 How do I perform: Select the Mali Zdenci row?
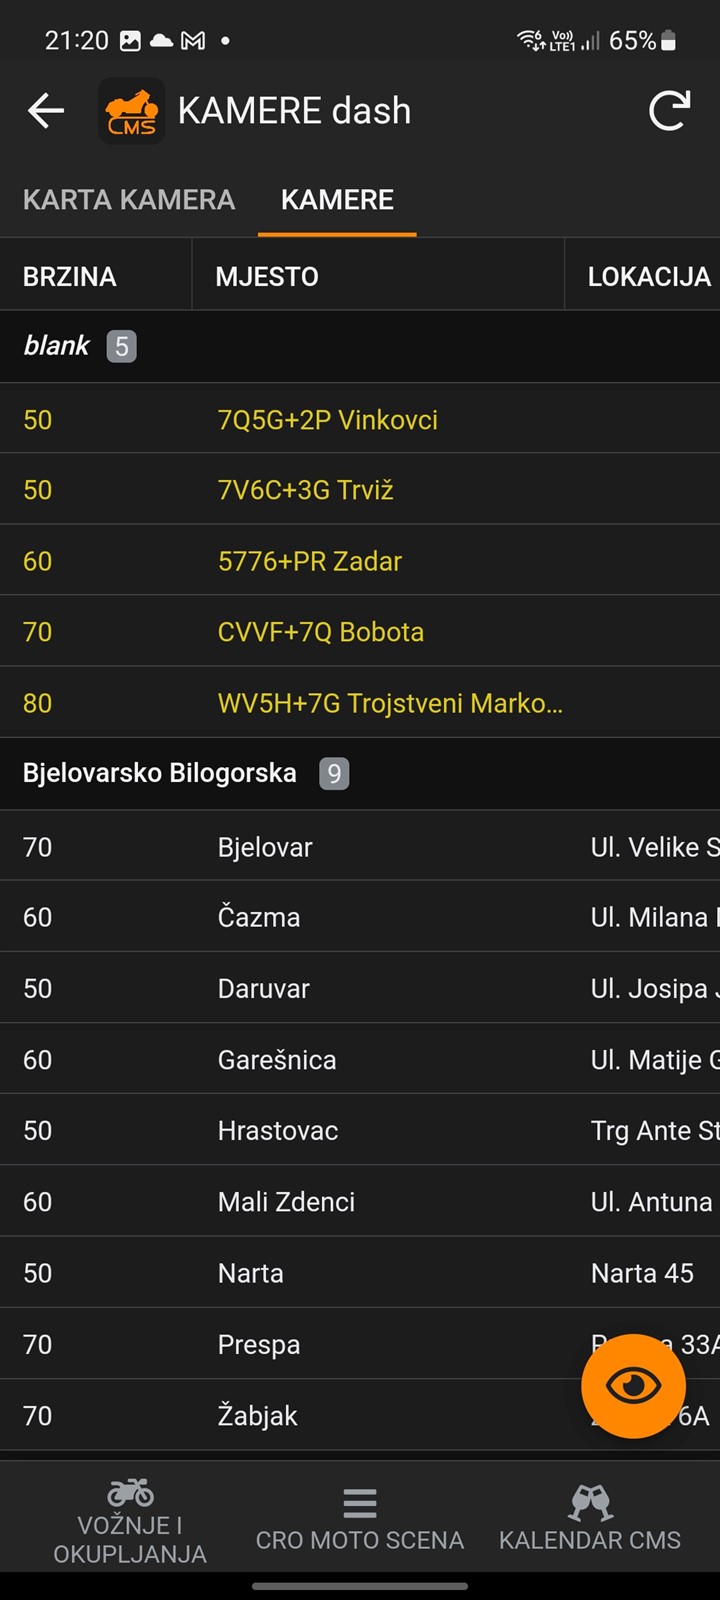coord(360,1201)
